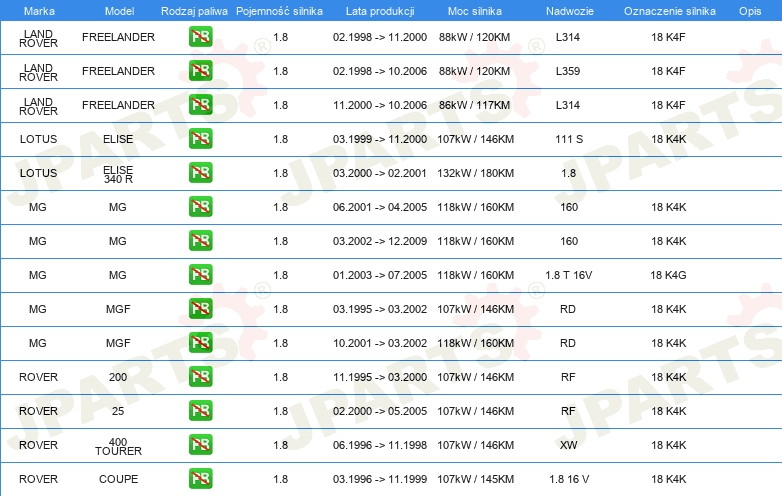Click the ELISE 340 R model cell

click(118, 174)
